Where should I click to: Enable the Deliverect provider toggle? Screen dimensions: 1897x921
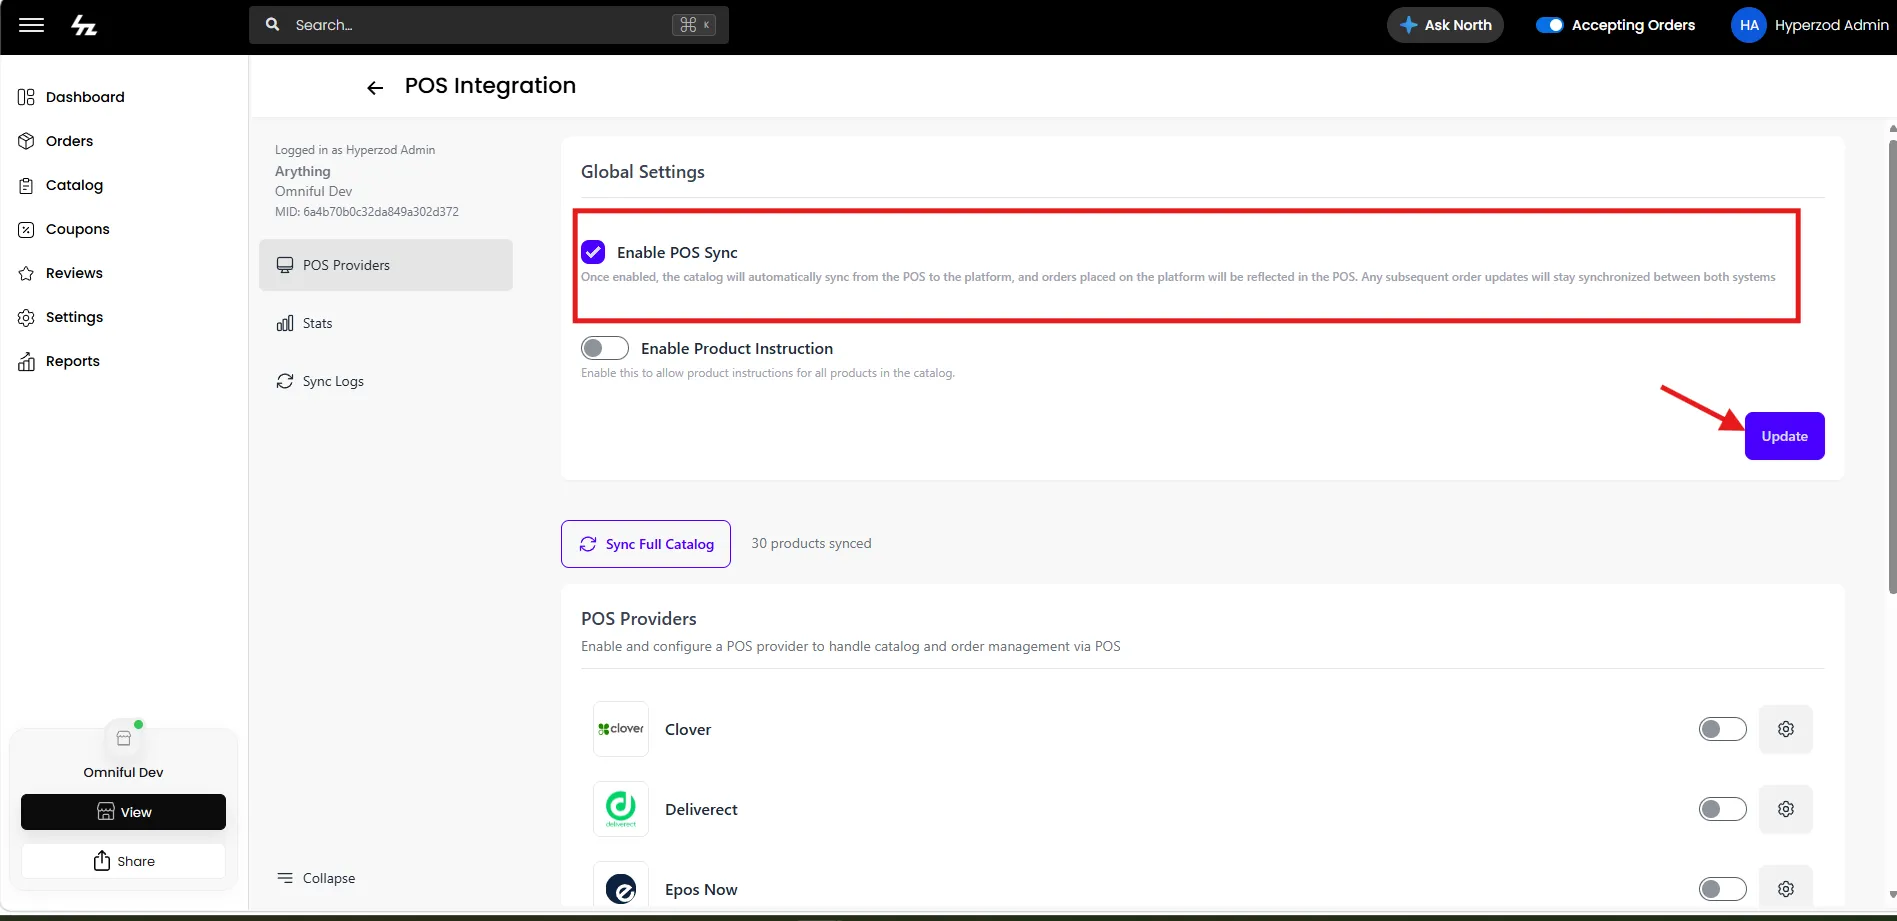pos(1722,809)
